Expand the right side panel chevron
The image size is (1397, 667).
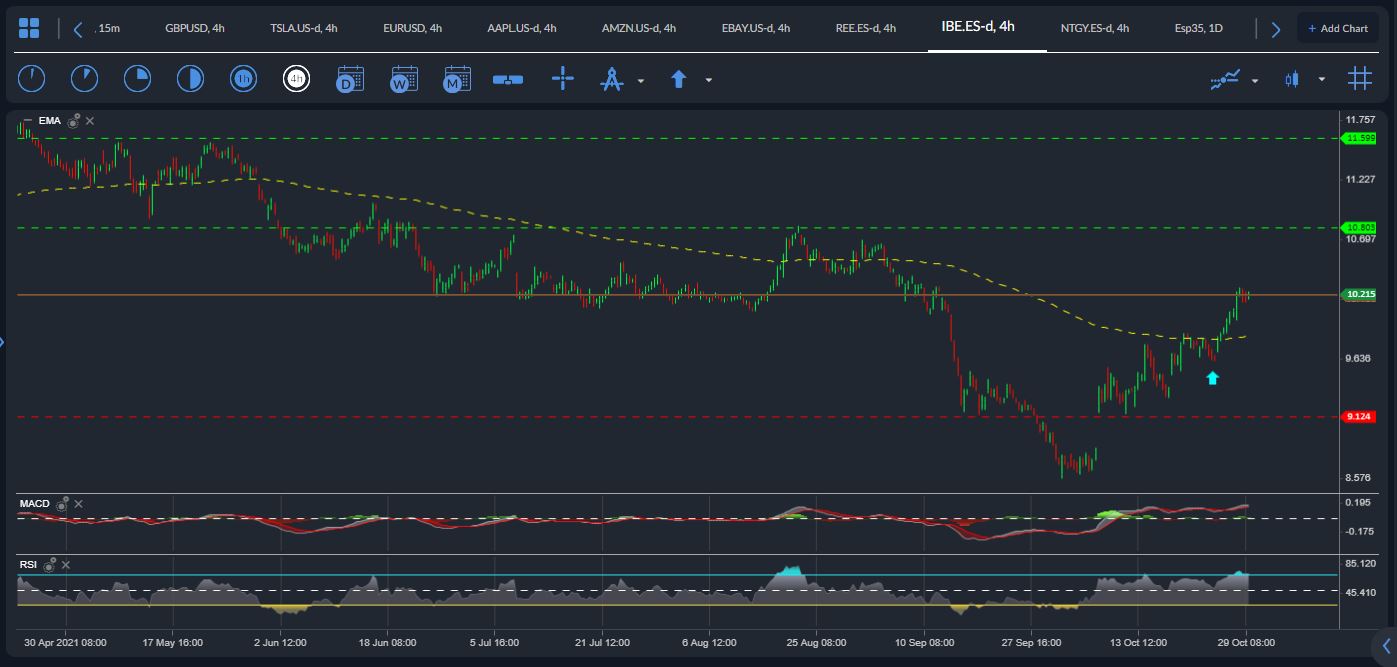(1387, 645)
